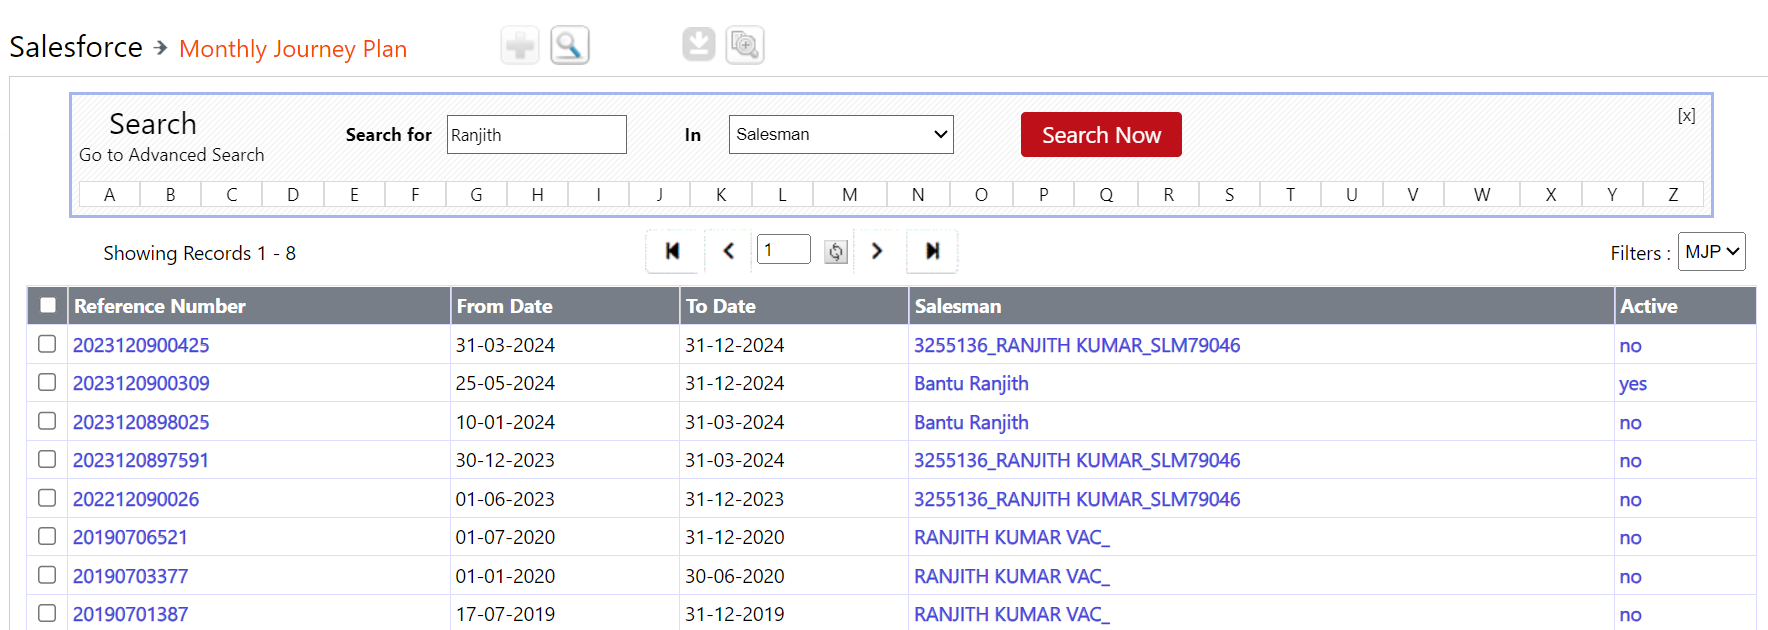Open salesman 3255136_RANJITH KUMAR in first row
The height and width of the screenshot is (630, 1768).
click(1077, 345)
